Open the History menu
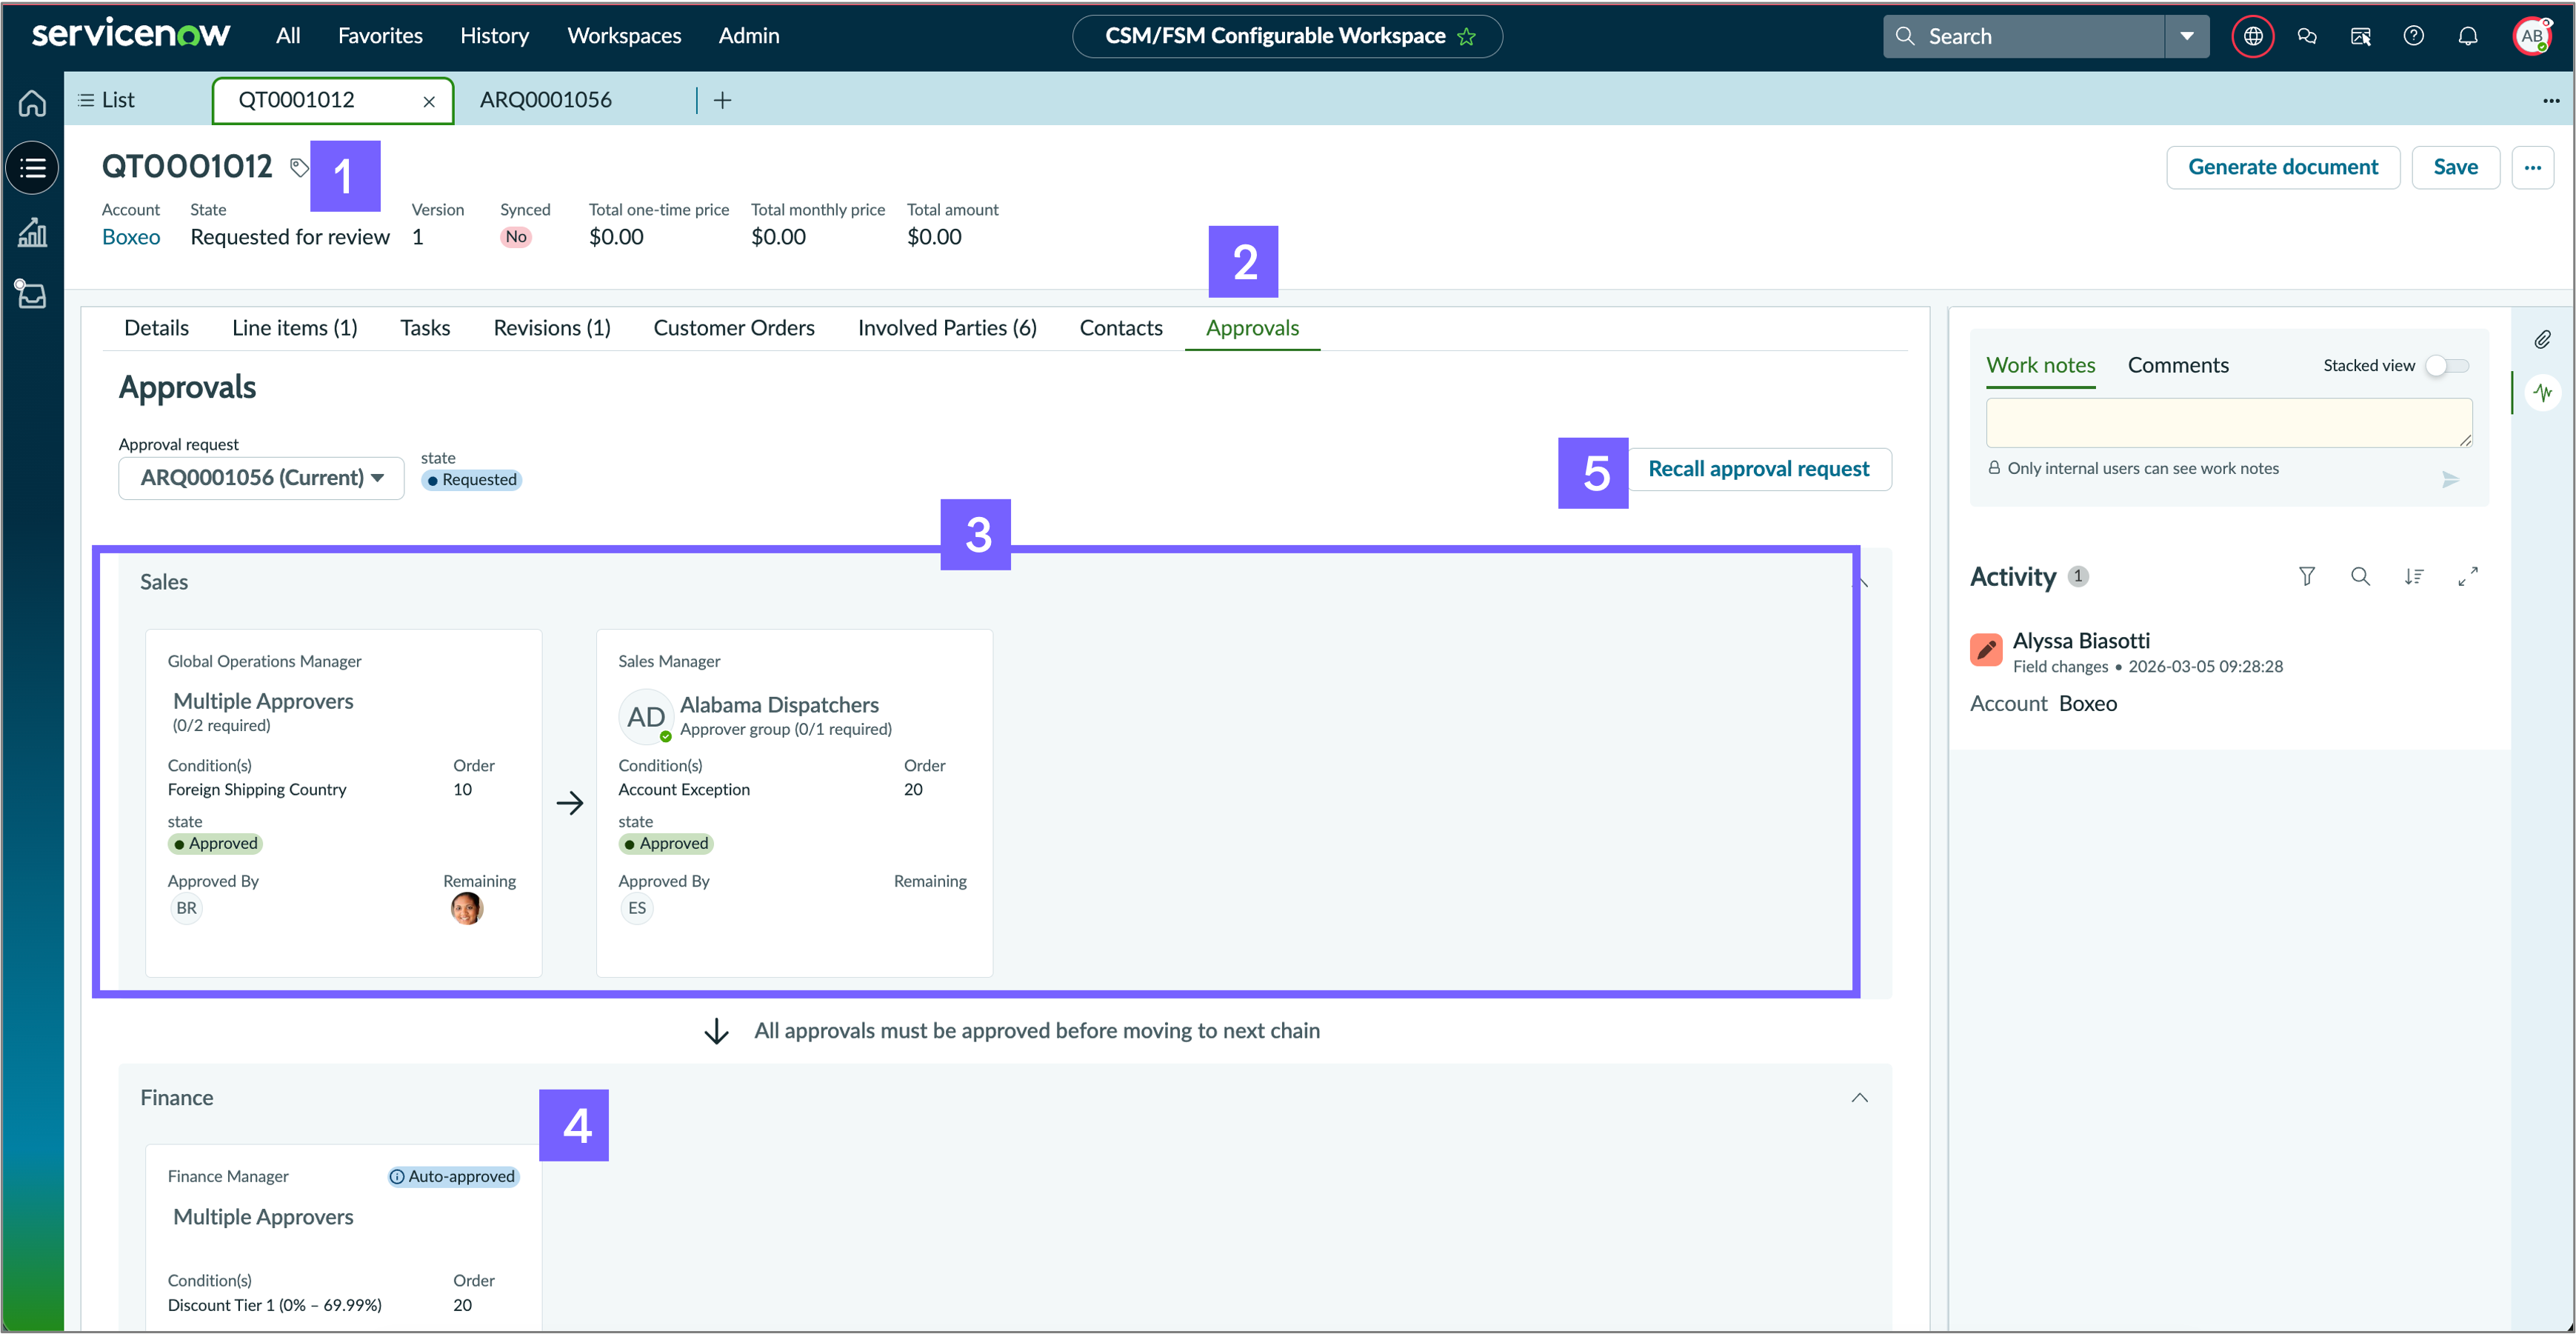This screenshot has width=2576, height=1334. [x=494, y=36]
